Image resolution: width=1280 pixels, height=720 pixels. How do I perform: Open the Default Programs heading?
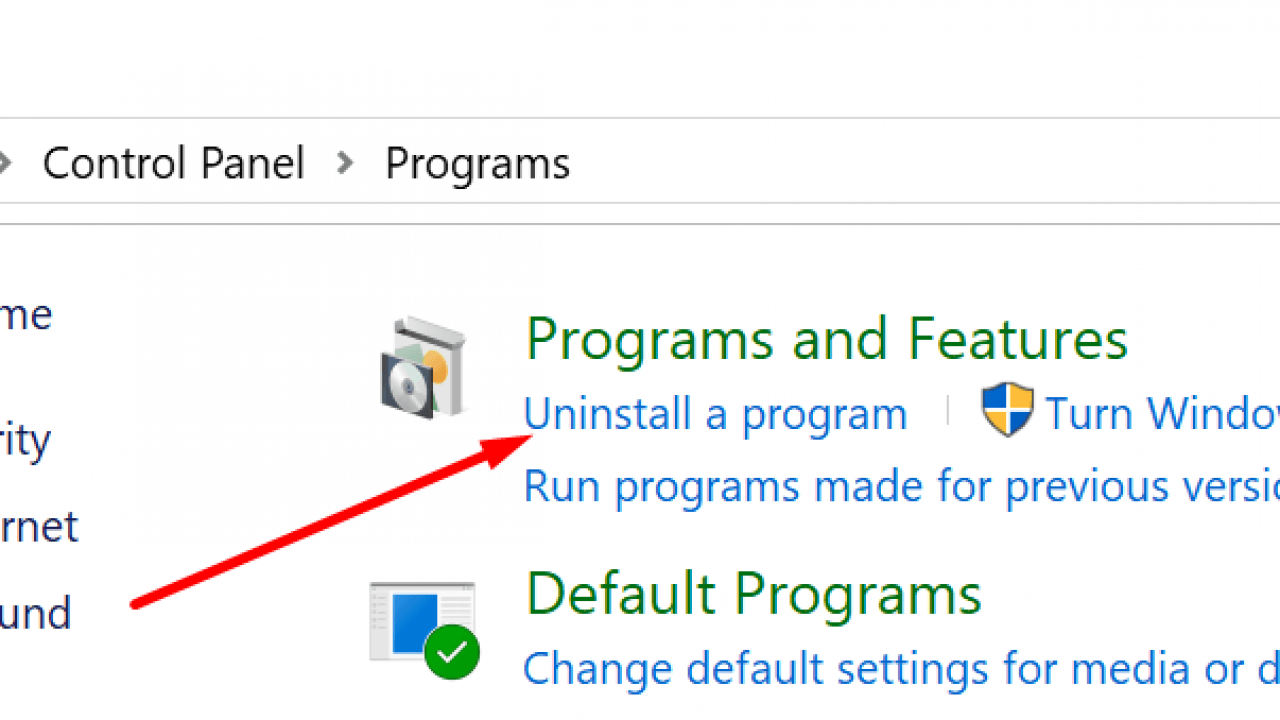coord(753,594)
